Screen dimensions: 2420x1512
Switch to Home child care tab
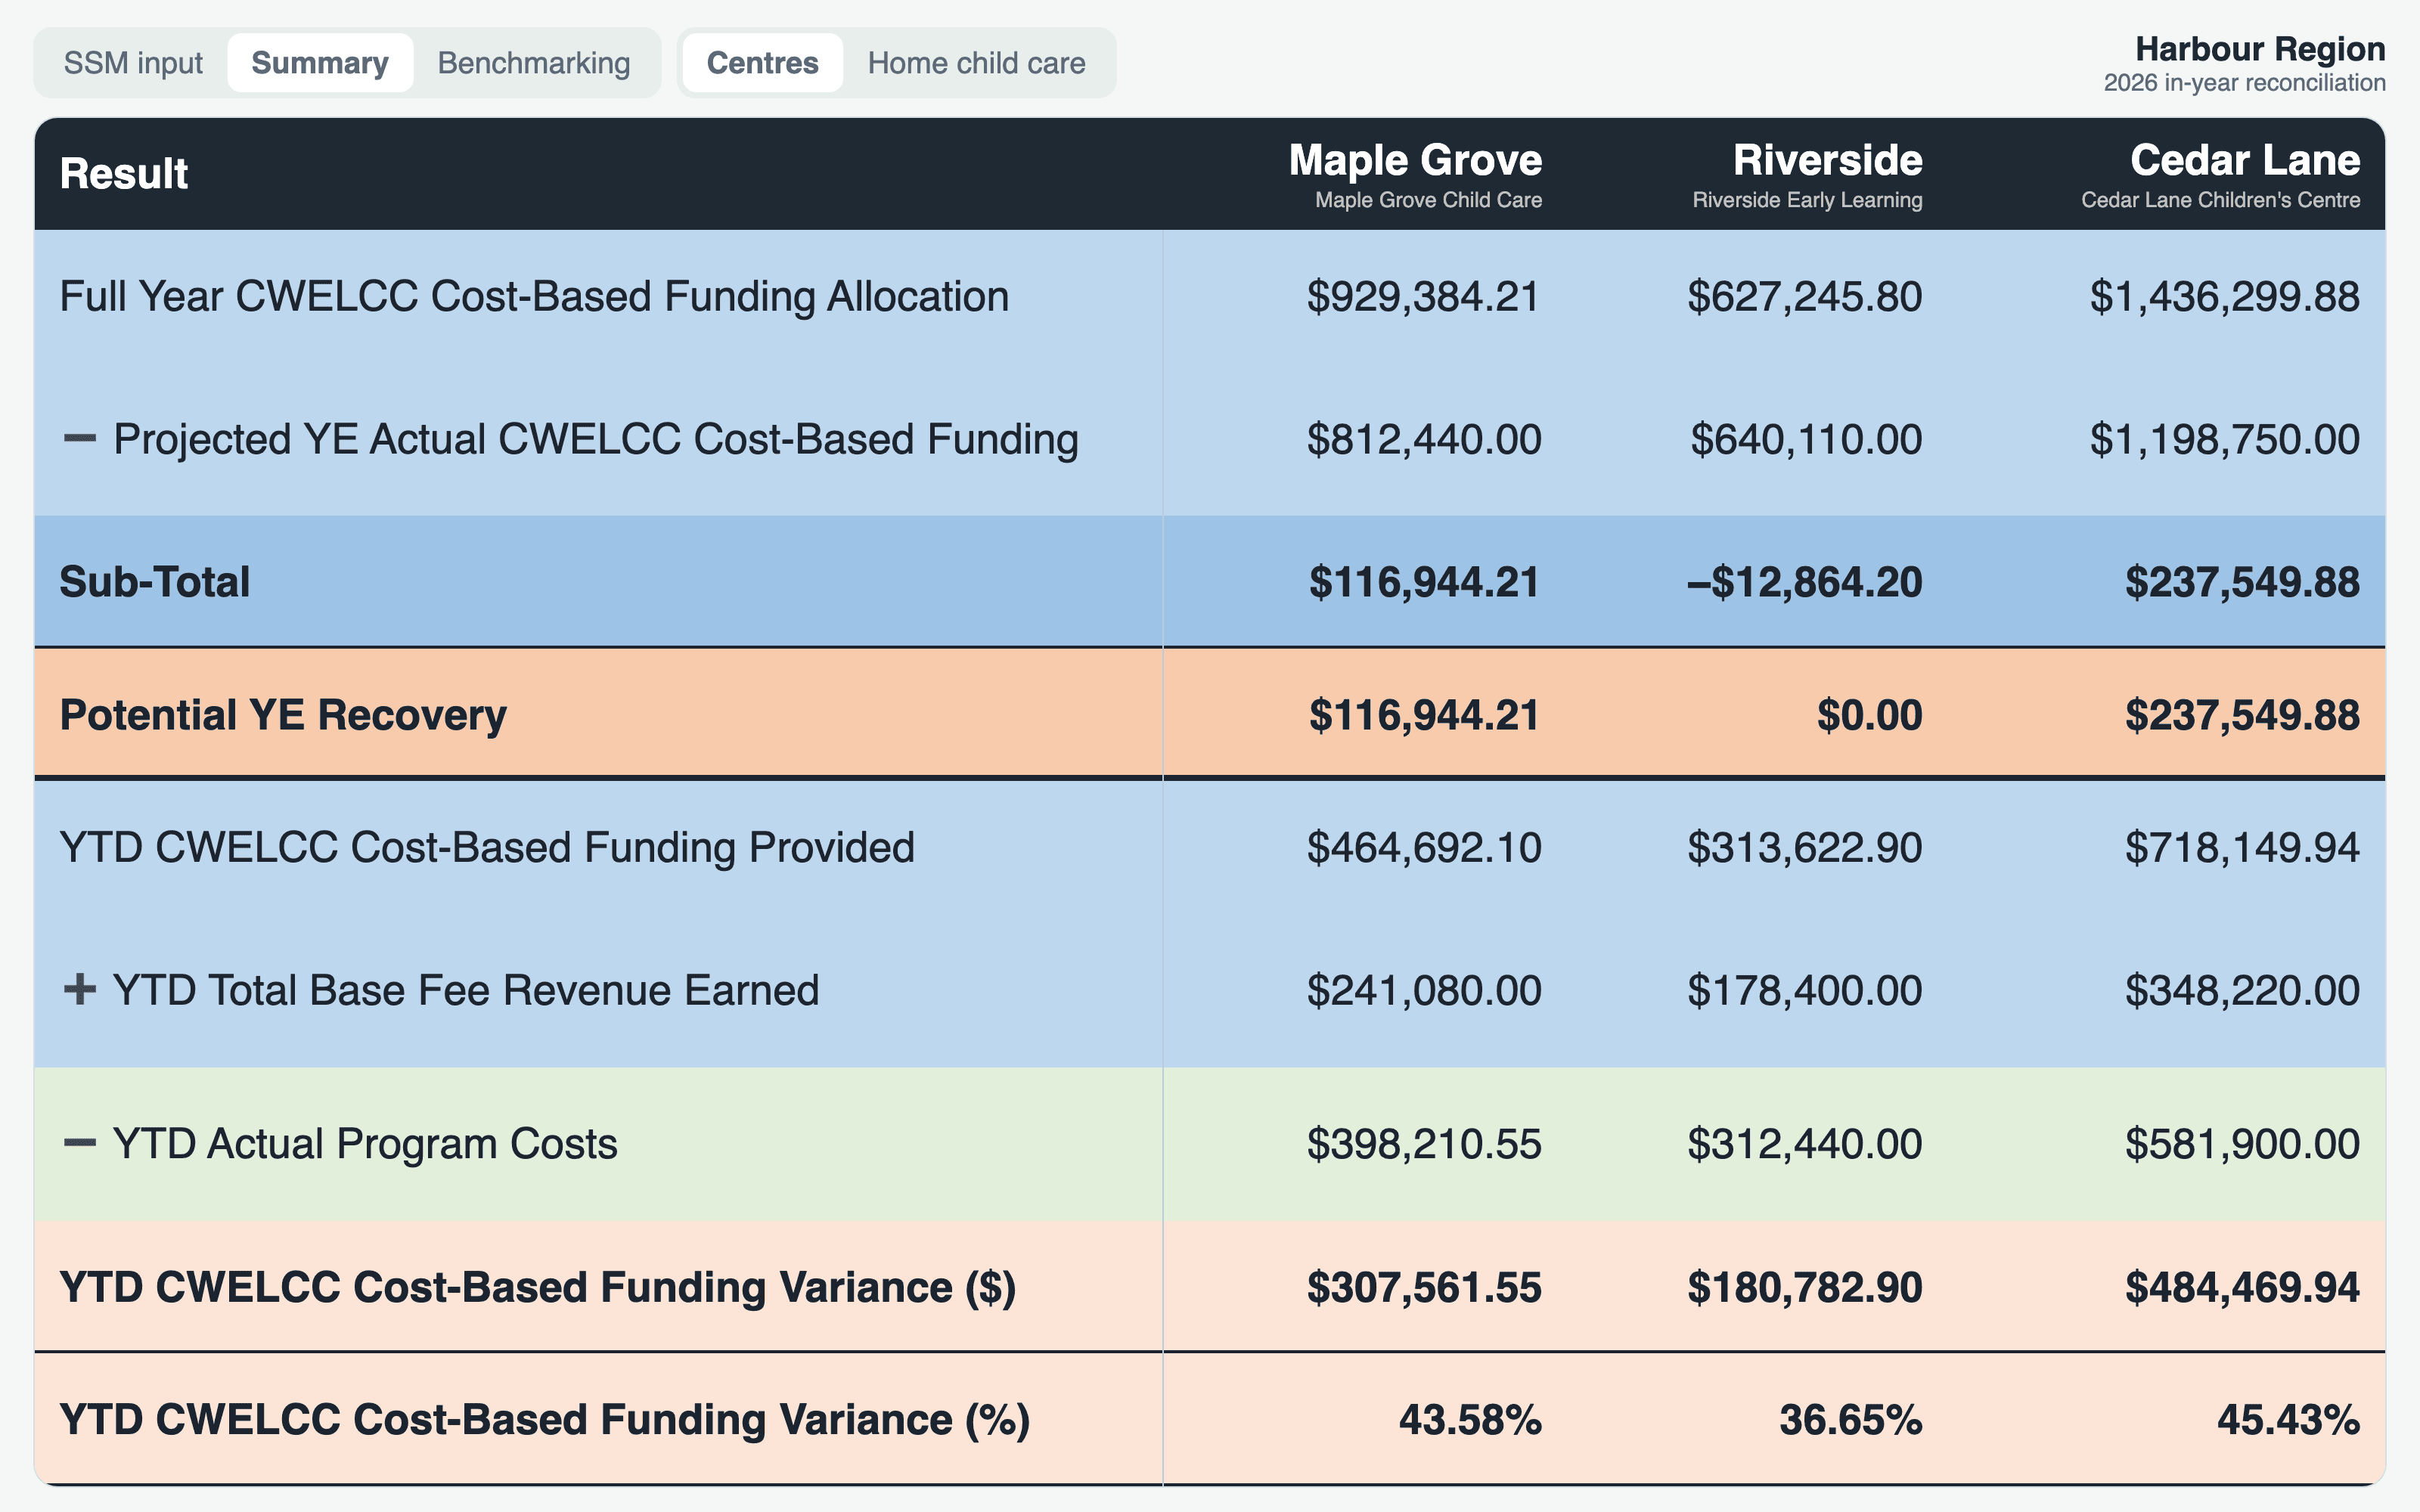[976, 63]
